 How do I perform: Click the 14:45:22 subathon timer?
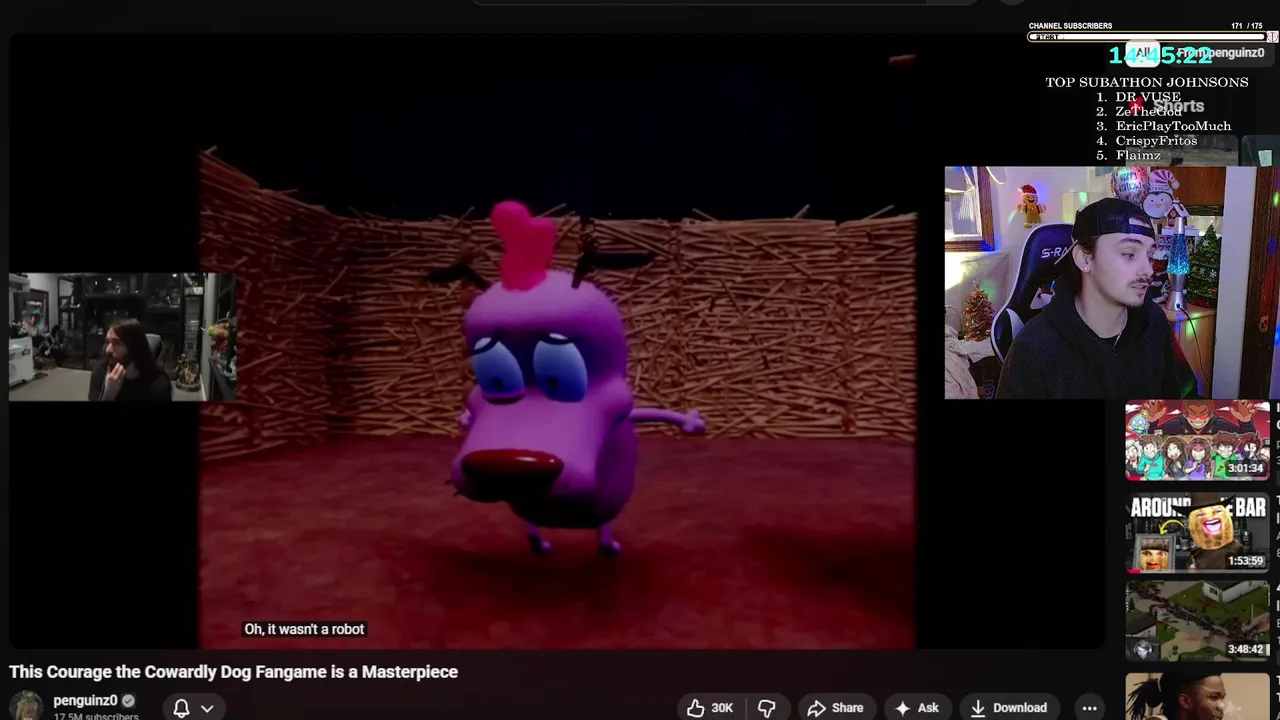coord(1159,55)
